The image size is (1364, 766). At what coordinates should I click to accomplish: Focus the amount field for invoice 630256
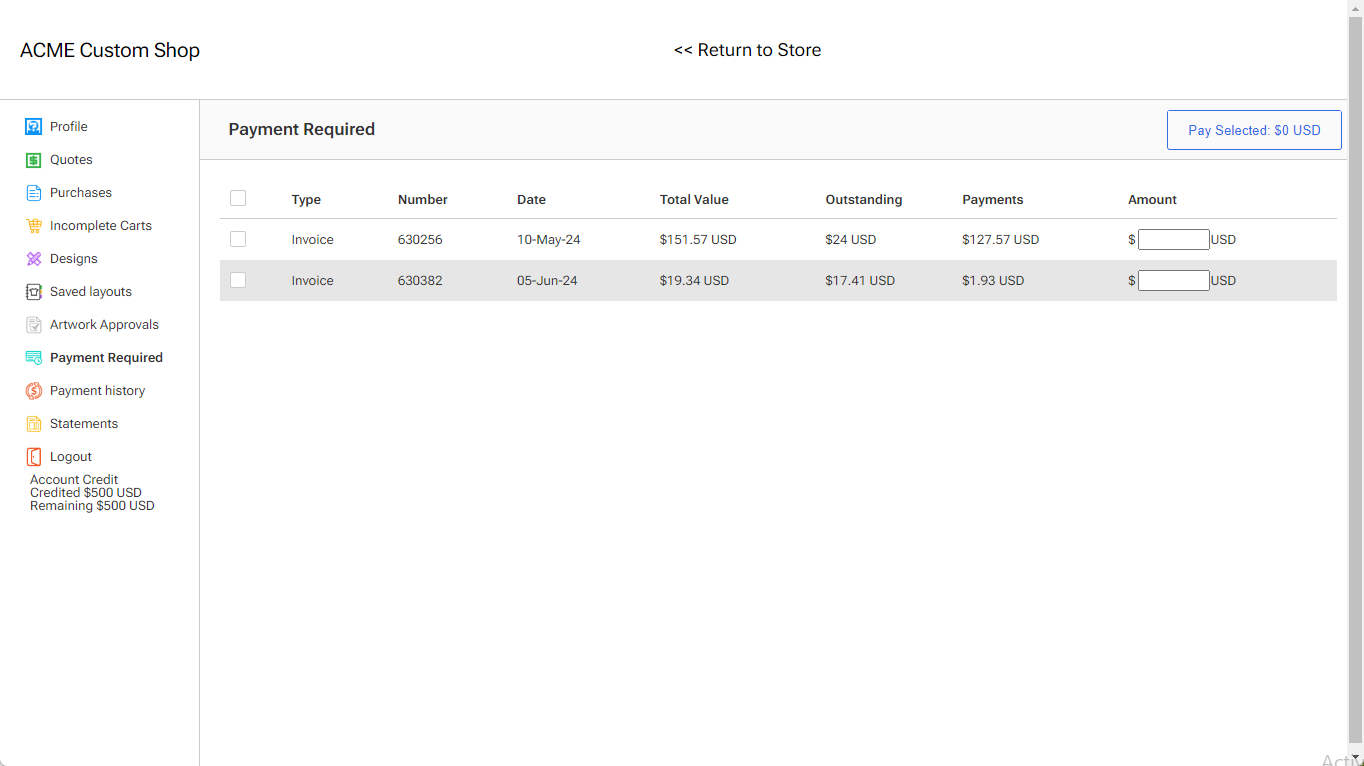click(1174, 239)
